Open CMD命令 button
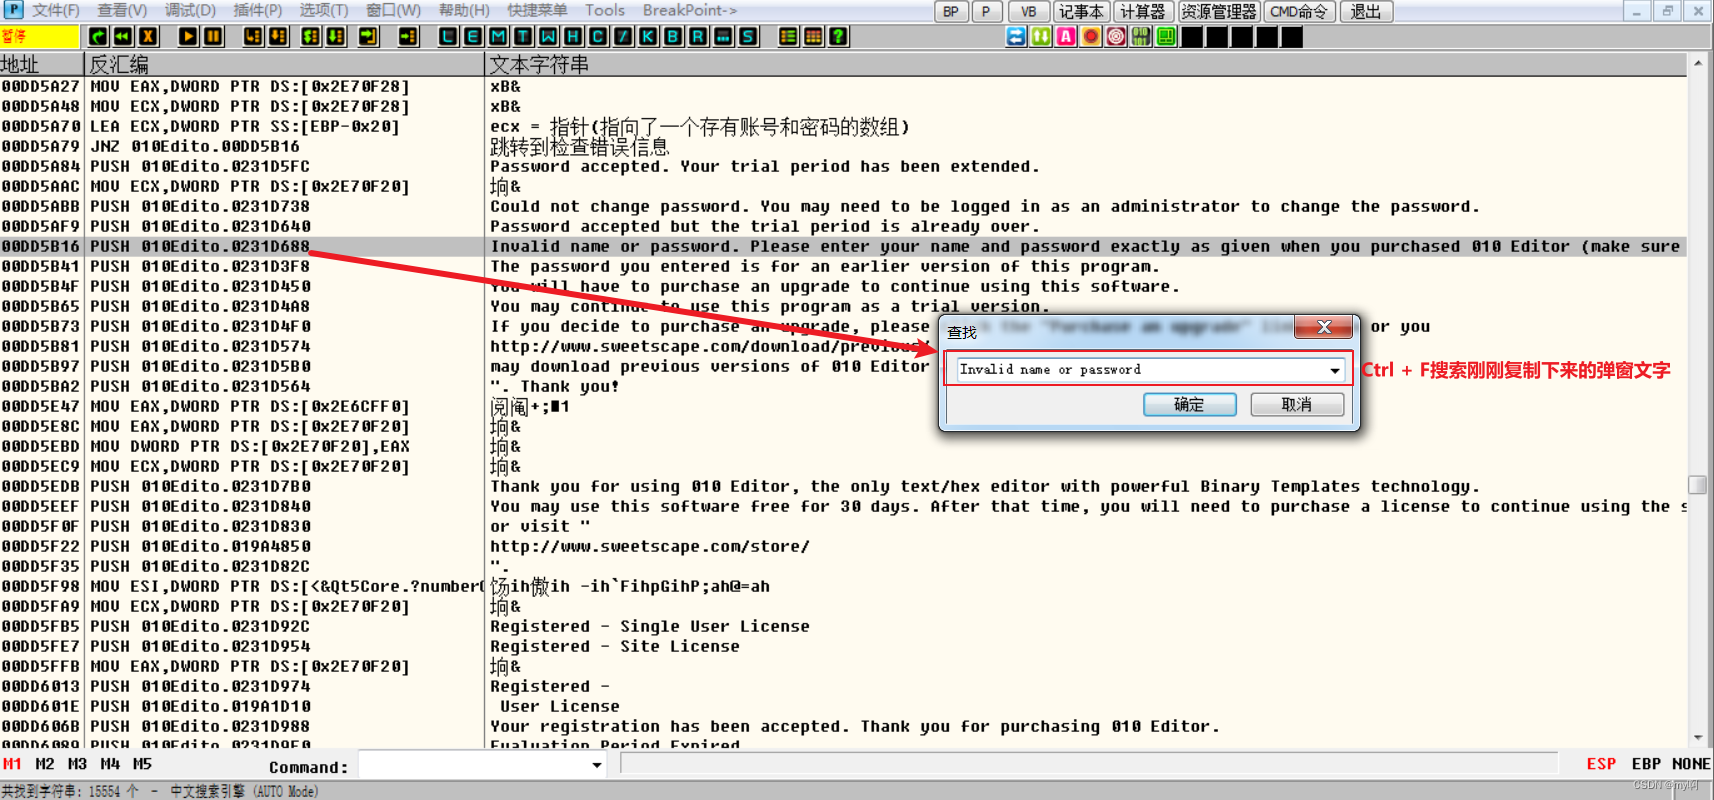 [1300, 12]
